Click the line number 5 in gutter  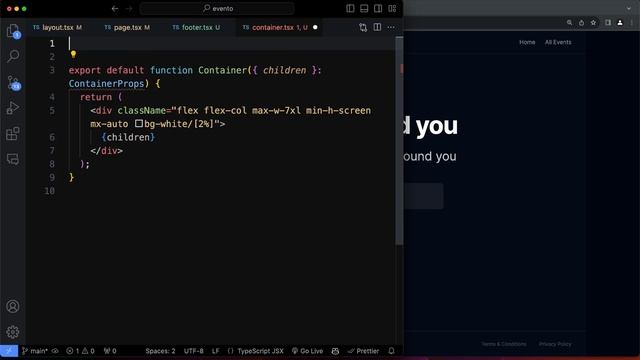(x=52, y=111)
